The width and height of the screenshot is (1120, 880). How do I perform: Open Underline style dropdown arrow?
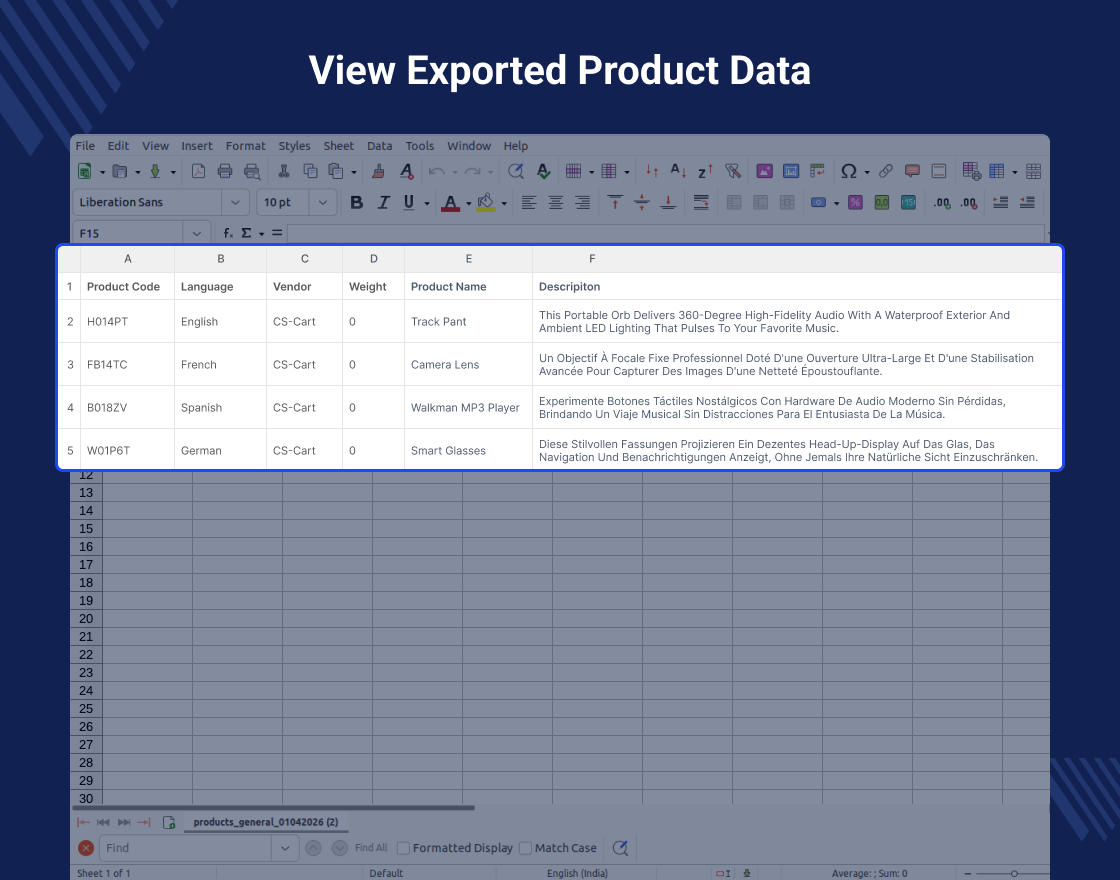point(427,204)
